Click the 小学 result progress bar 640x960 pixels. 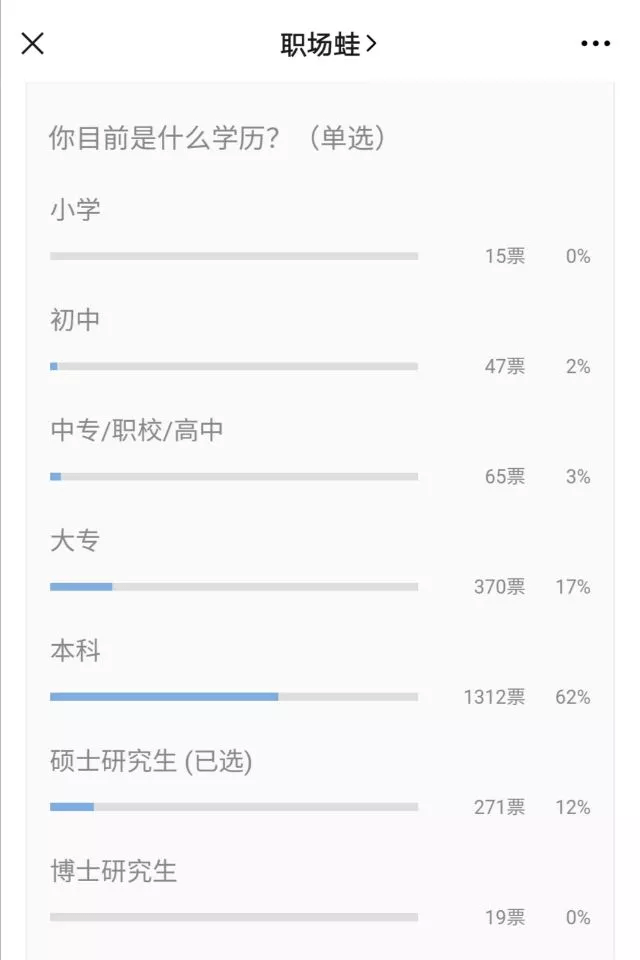point(233,256)
